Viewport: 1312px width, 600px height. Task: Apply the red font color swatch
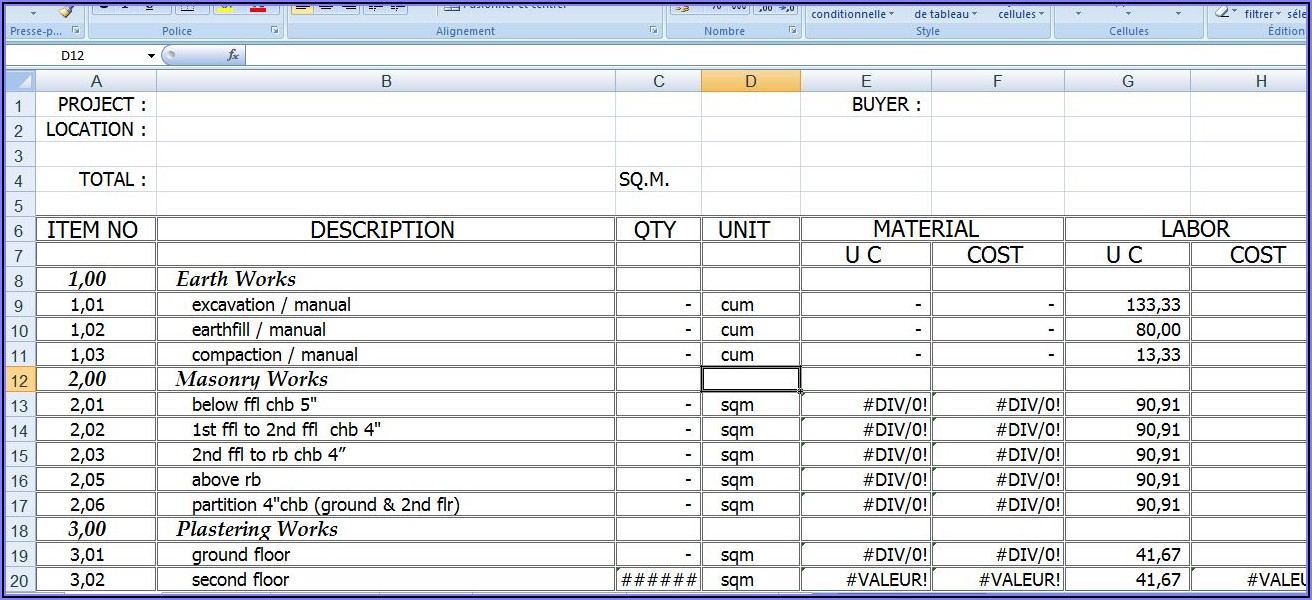click(258, 7)
